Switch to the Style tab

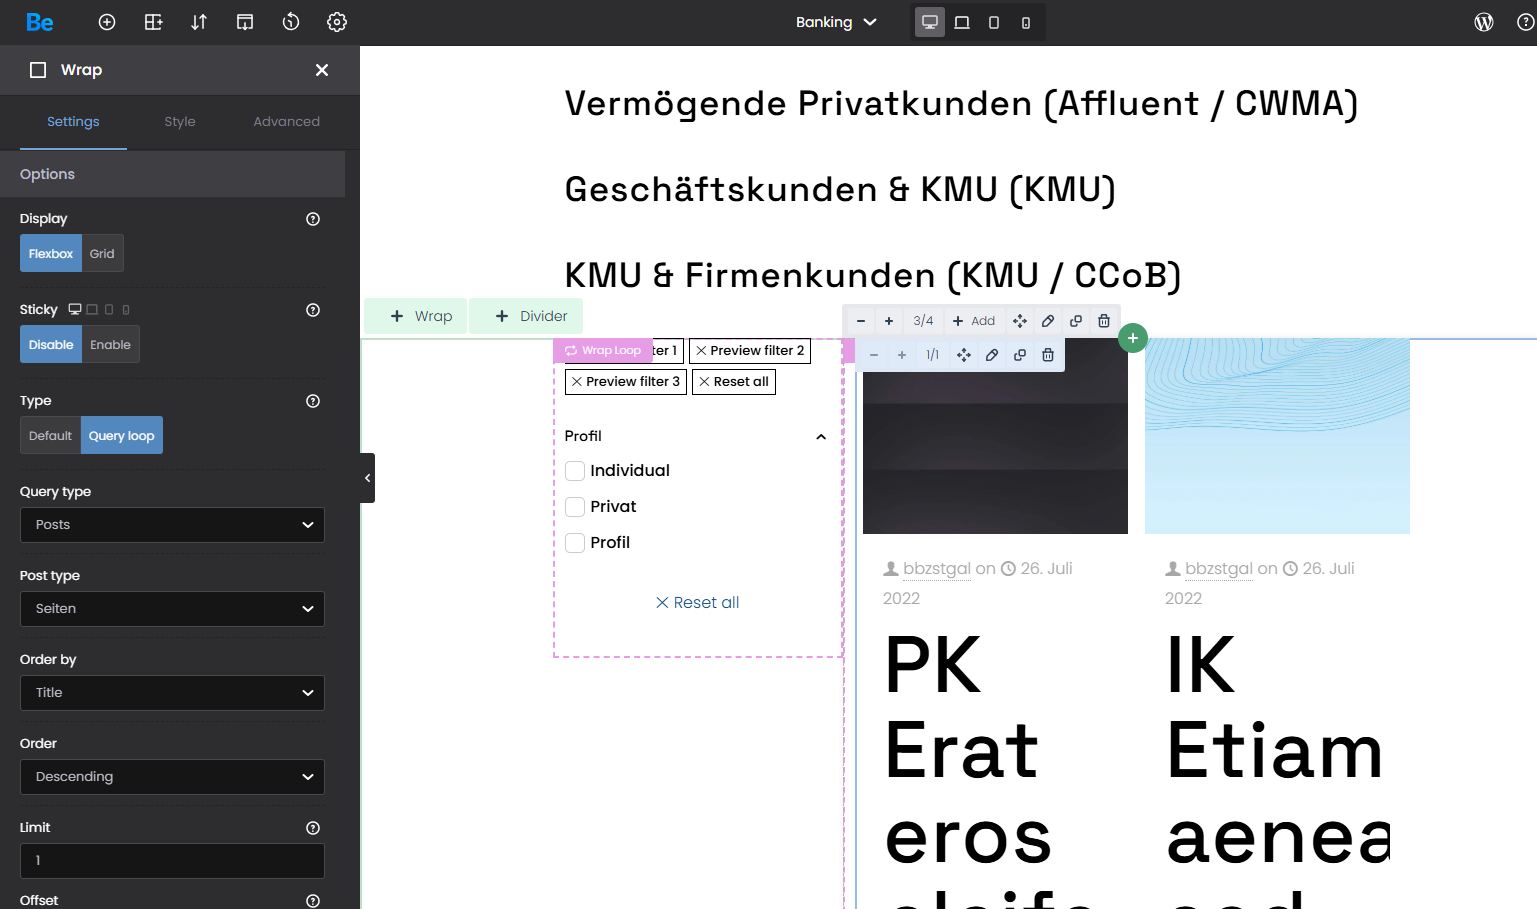tap(180, 122)
